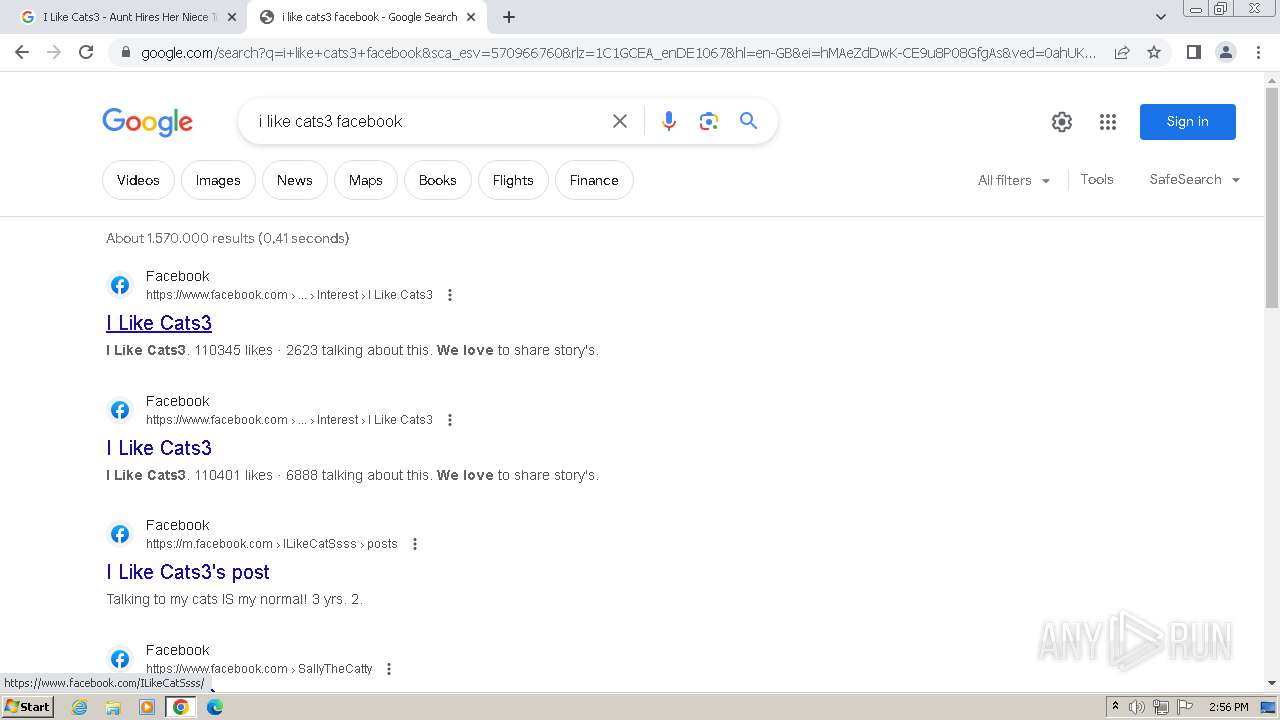
Task: Click the About 1.570.000 results text
Action: [x=228, y=238]
